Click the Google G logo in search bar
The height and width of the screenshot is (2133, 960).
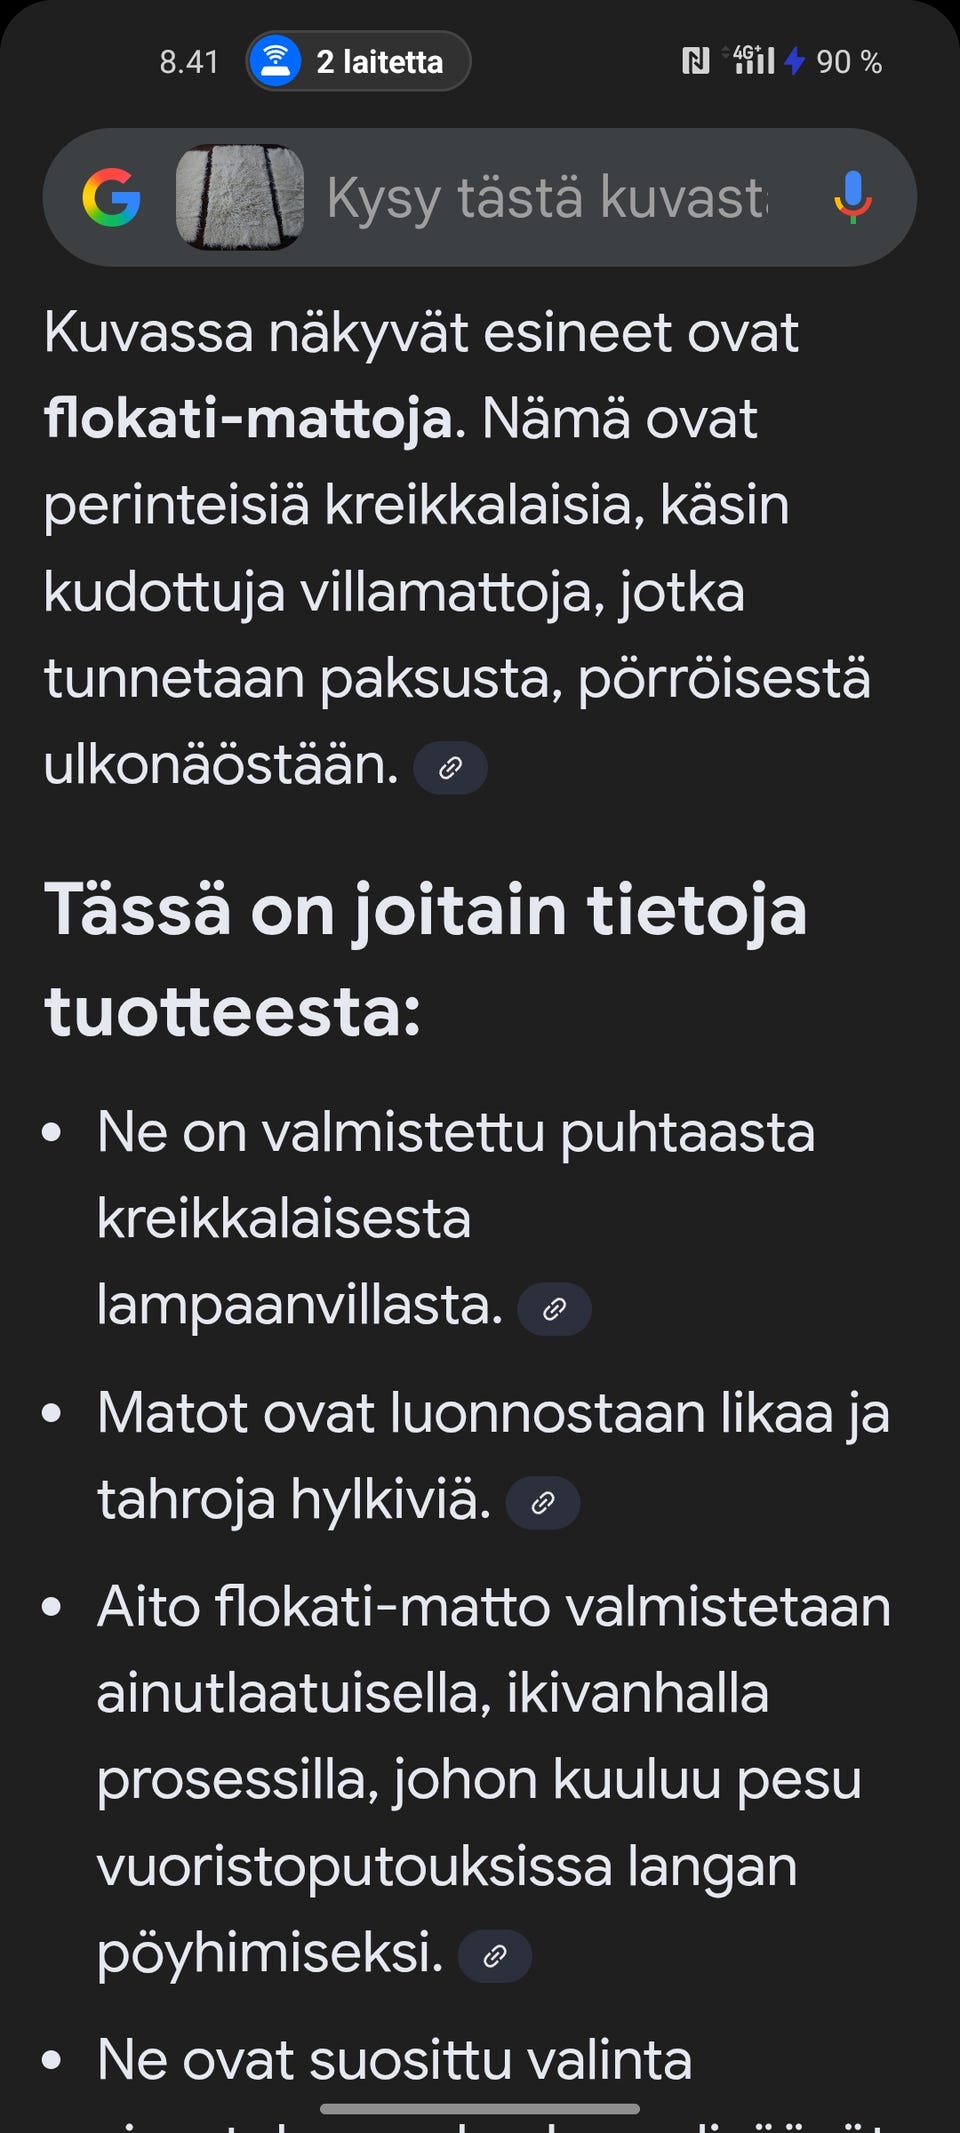pos(109,198)
